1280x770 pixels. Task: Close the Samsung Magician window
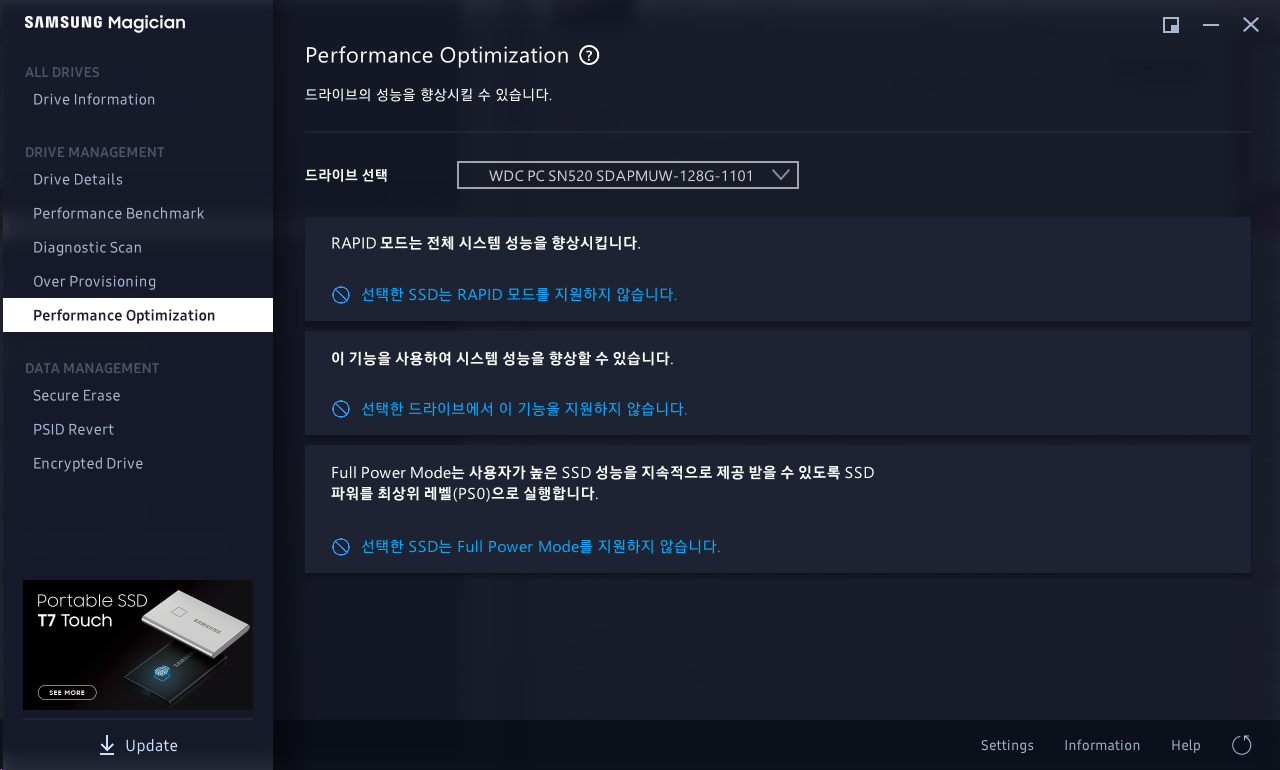tap(1251, 25)
